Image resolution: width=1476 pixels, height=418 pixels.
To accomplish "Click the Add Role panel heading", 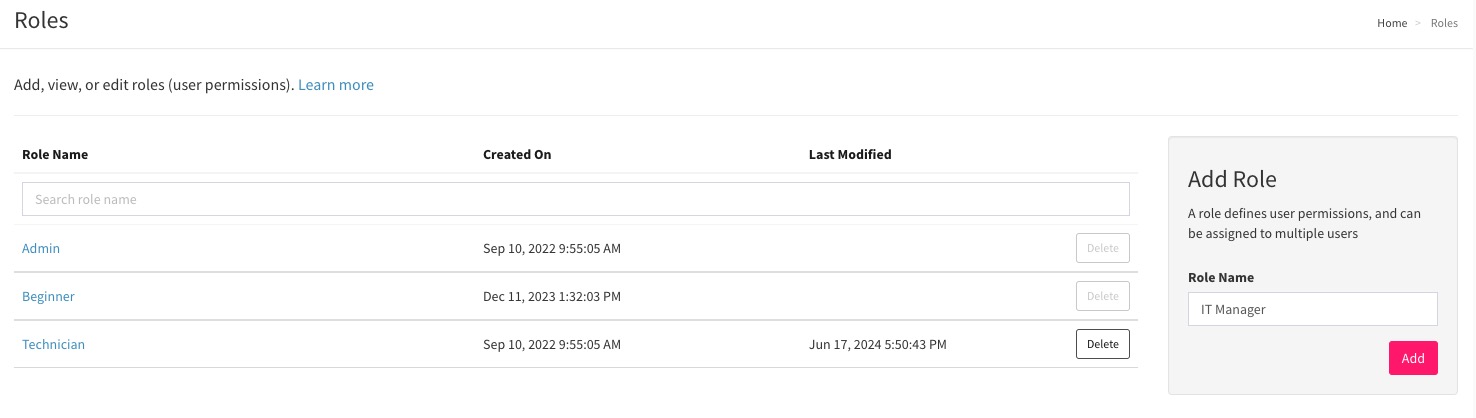I will (x=1232, y=180).
